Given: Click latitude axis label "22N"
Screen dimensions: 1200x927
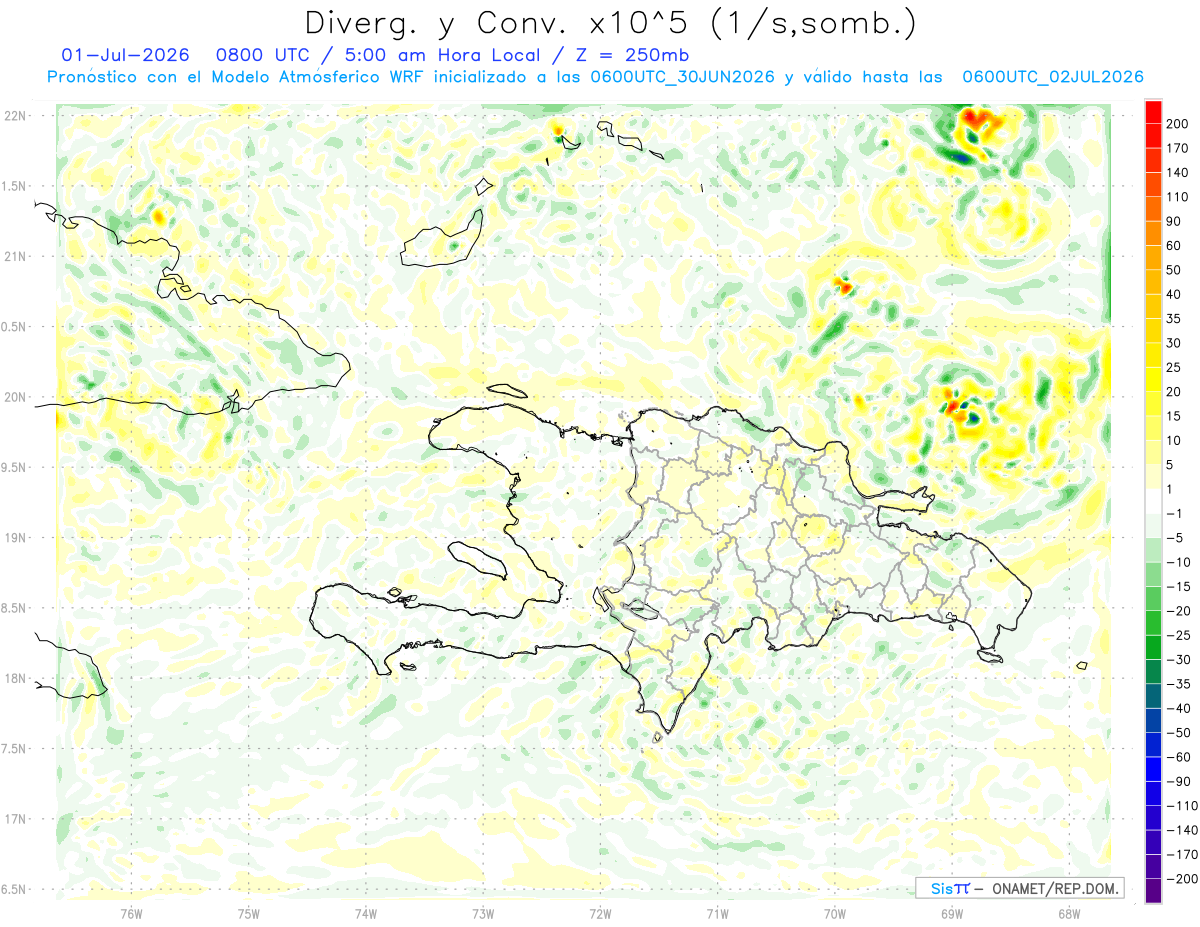Looking at the screenshot, I should [x=16, y=116].
